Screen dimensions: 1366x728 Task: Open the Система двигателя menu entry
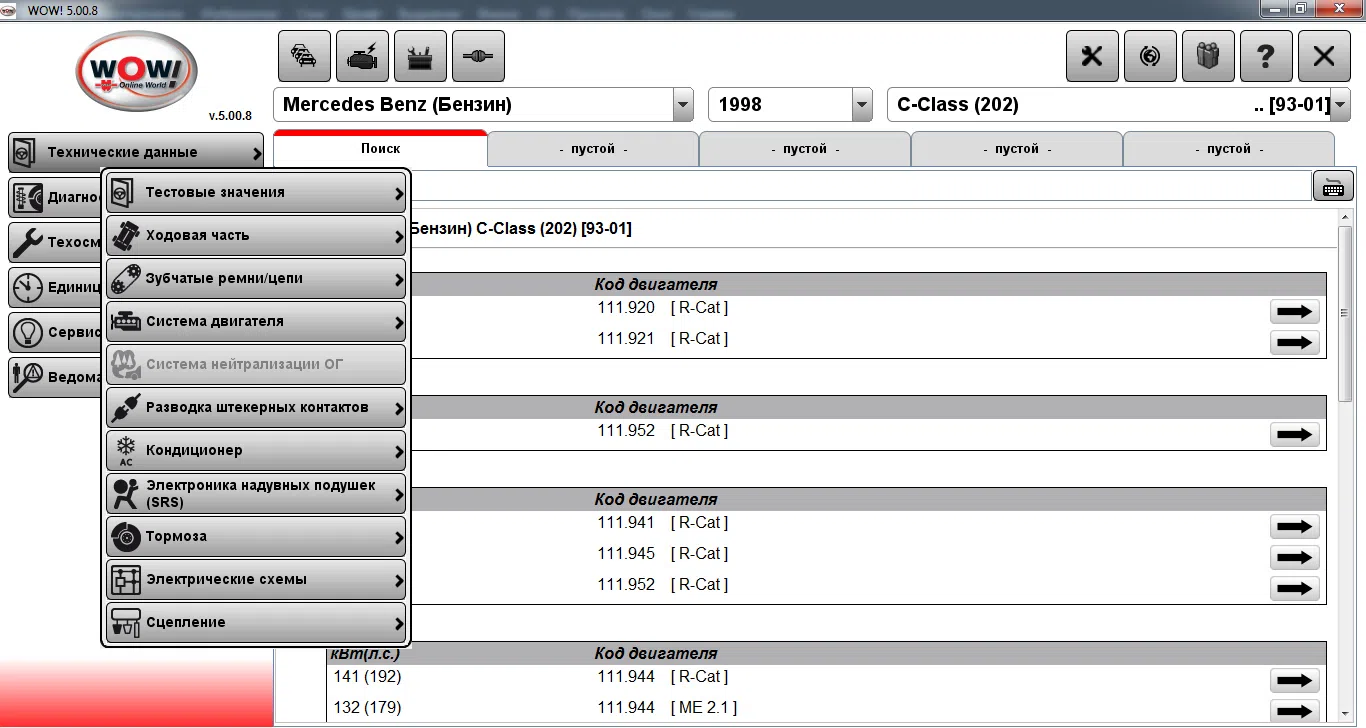point(256,321)
